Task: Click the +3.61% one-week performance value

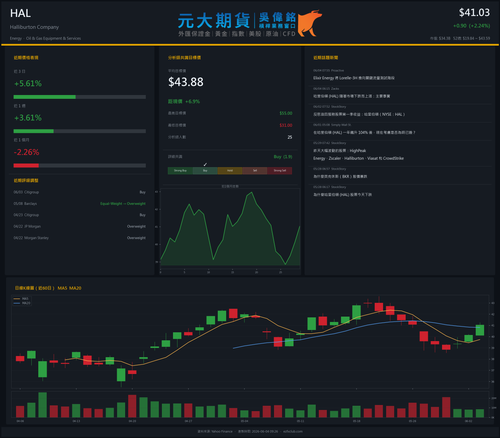Action: pos(28,118)
